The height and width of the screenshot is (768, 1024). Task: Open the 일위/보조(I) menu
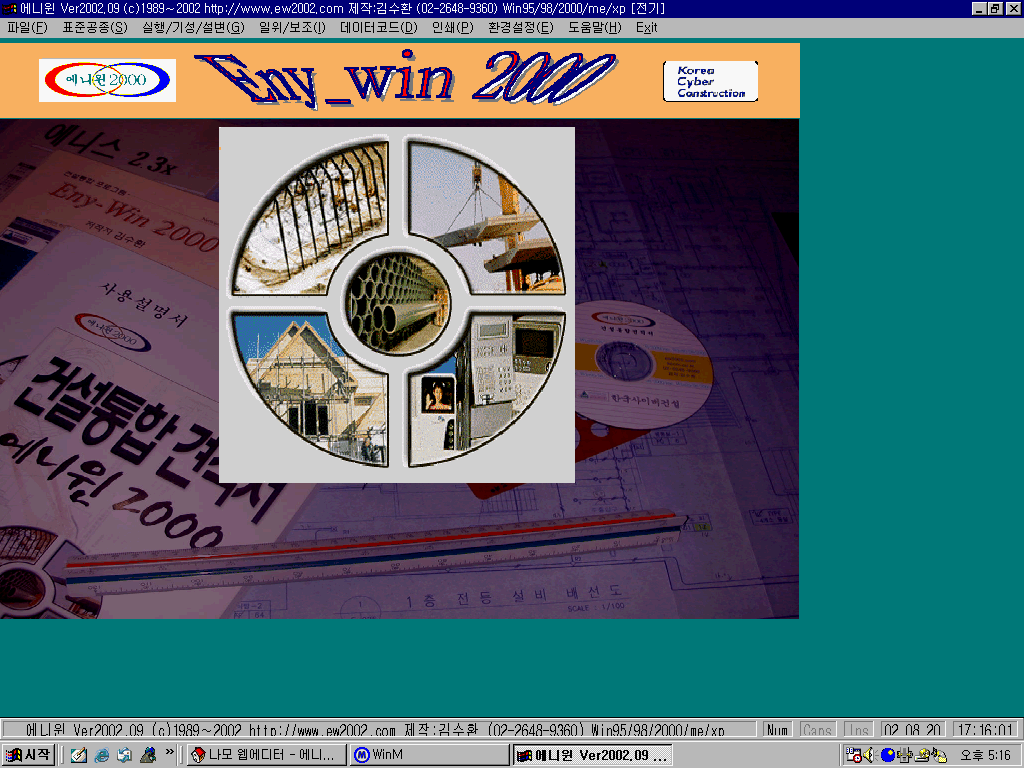[x=292, y=27]
